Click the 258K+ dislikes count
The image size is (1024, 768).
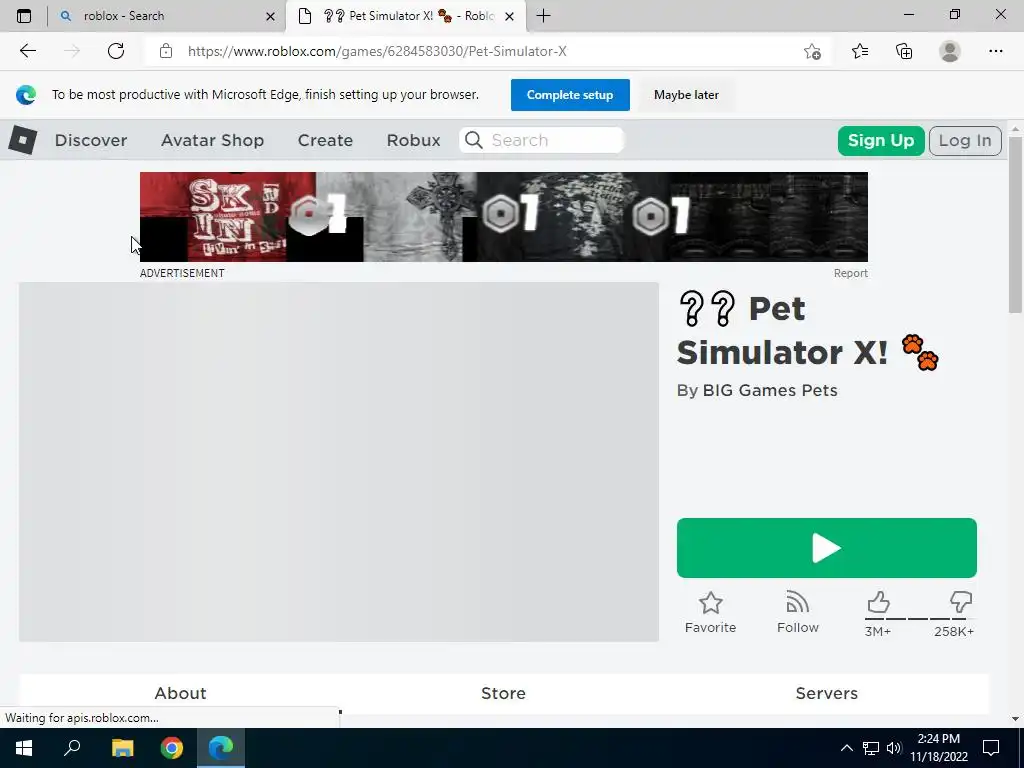(x=954, y=632)
